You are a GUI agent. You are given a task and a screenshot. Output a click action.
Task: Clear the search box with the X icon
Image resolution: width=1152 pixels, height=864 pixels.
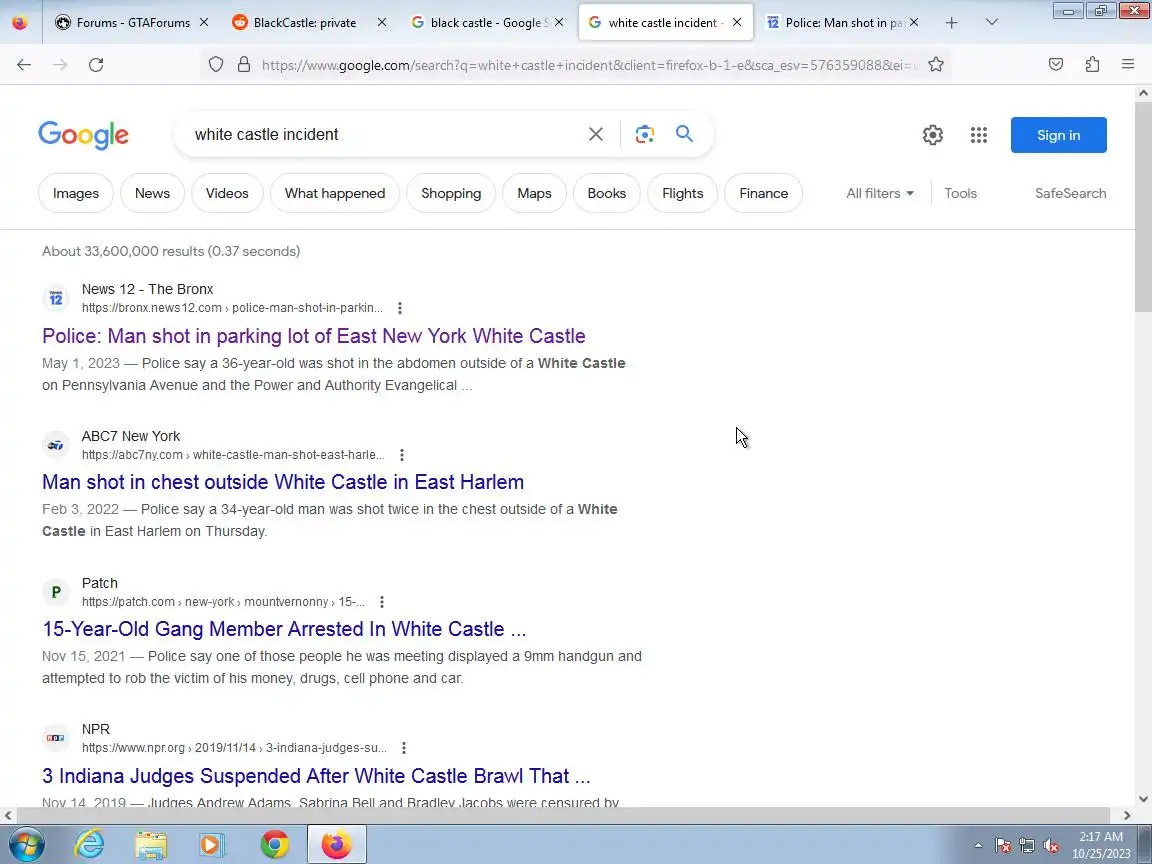click(x=596, y=134)
